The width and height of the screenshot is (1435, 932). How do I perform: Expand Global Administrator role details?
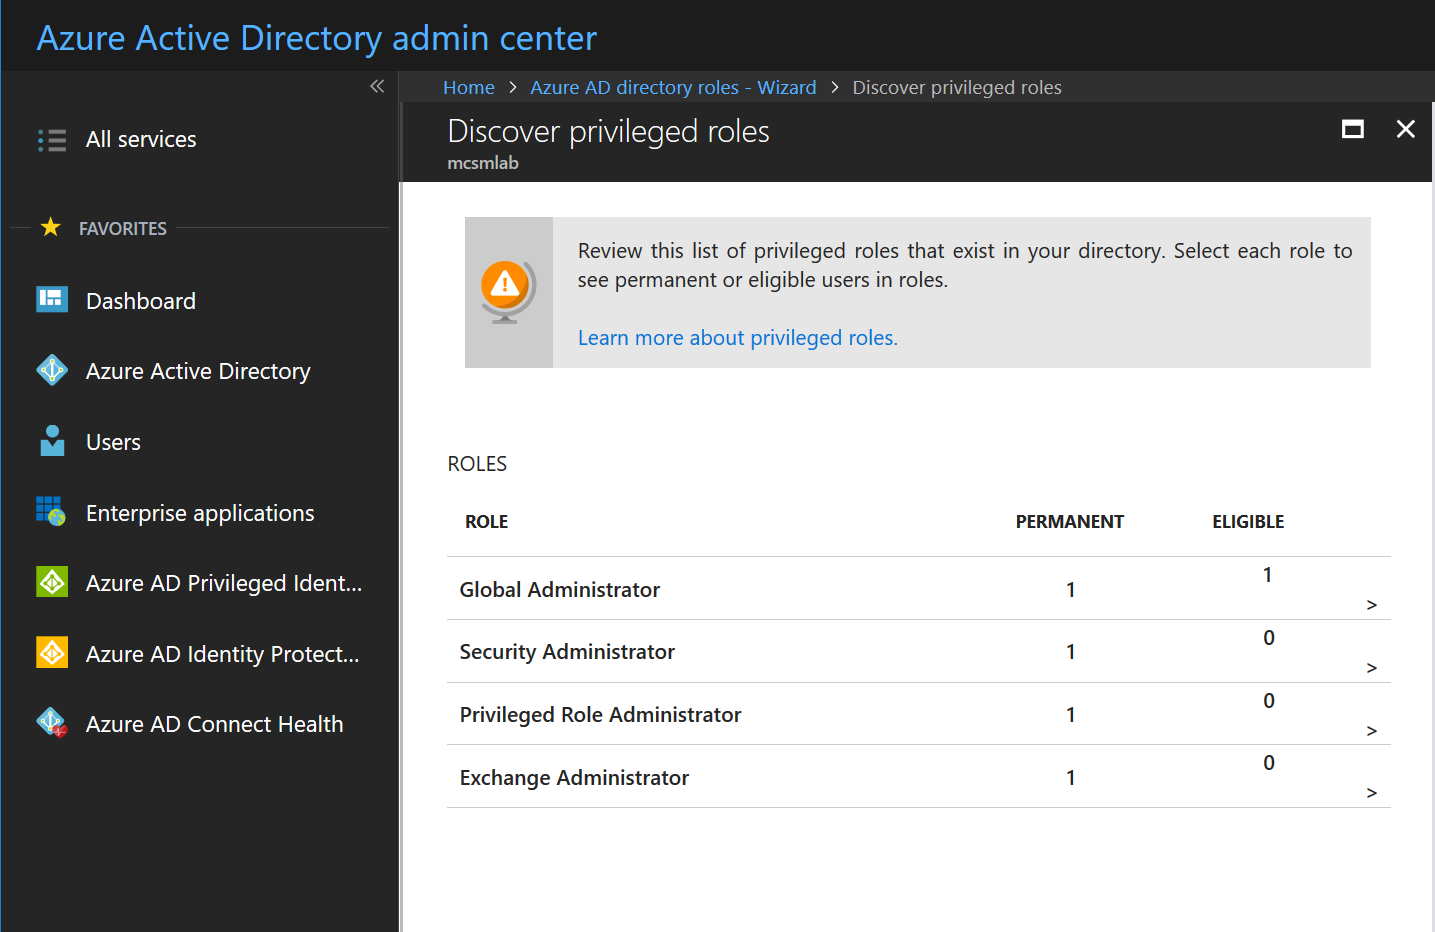(1371, 604)
